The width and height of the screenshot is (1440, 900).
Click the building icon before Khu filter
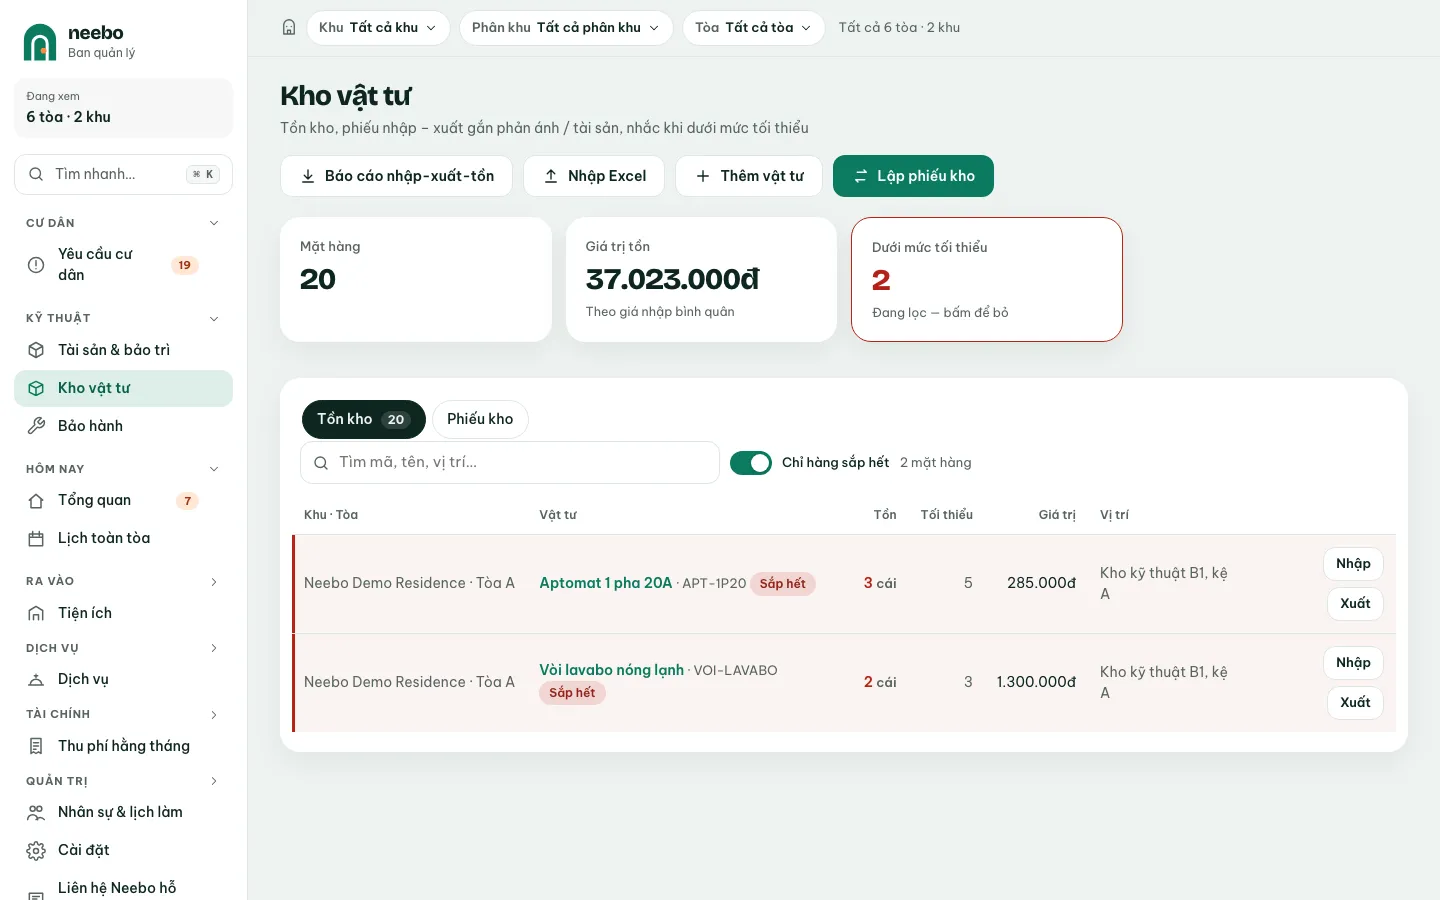pos(289,28)
